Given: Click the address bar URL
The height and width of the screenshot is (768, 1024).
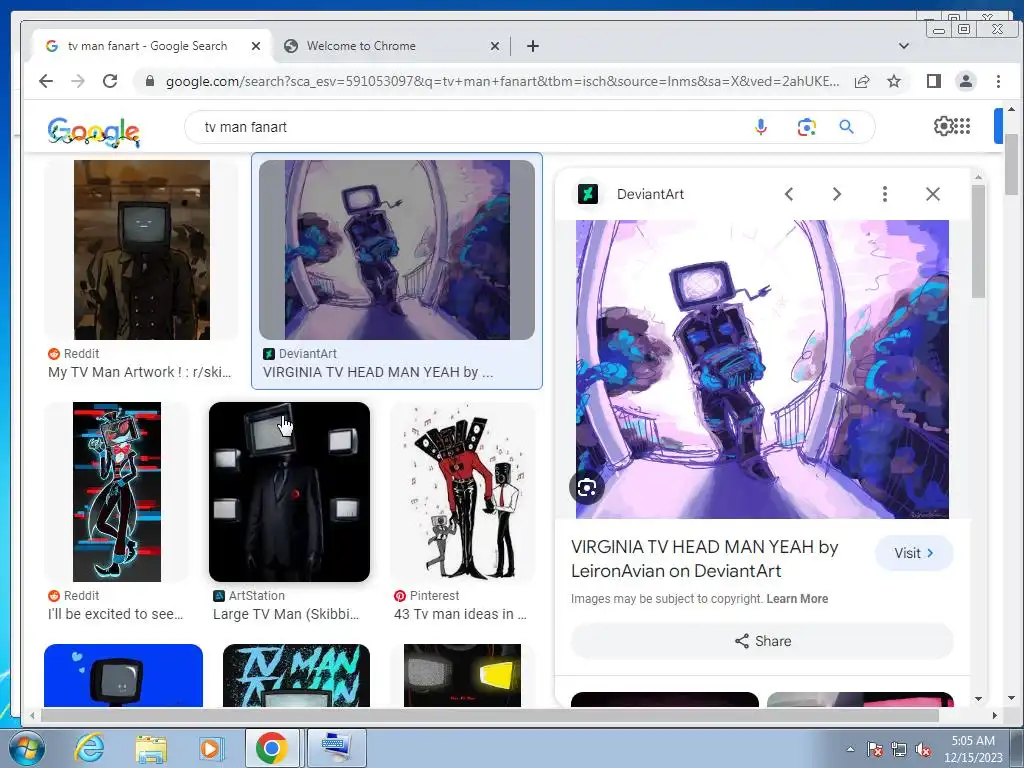Looking at the screenshot, I should tap(502, 81).
